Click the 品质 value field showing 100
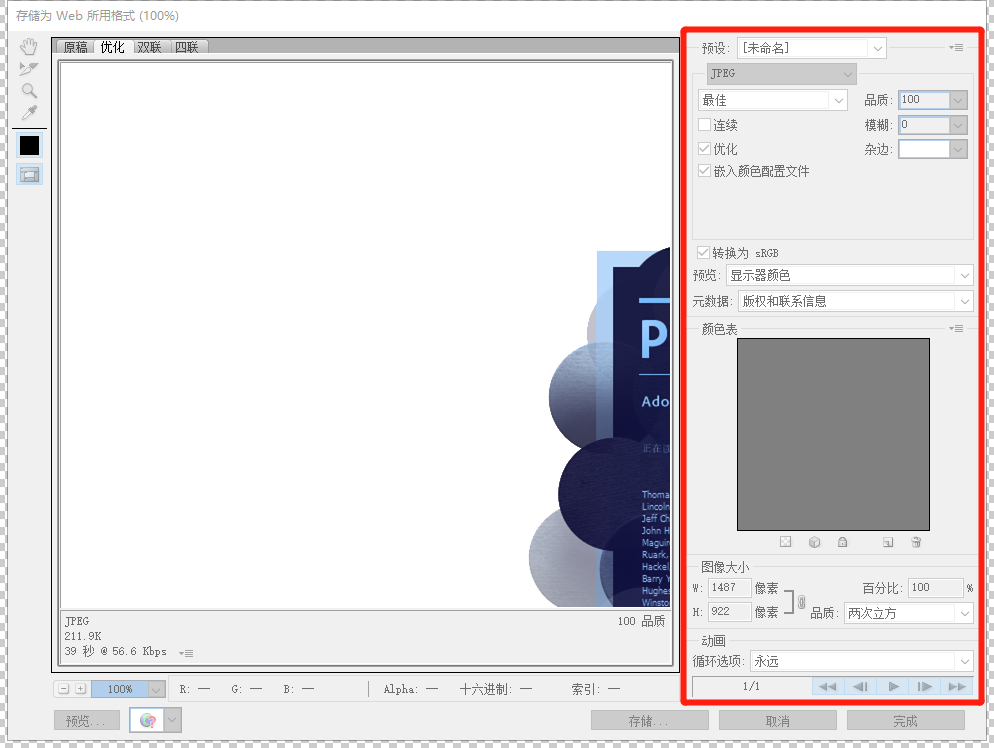Screen dimensions: 994x748 tap(924, 100)
